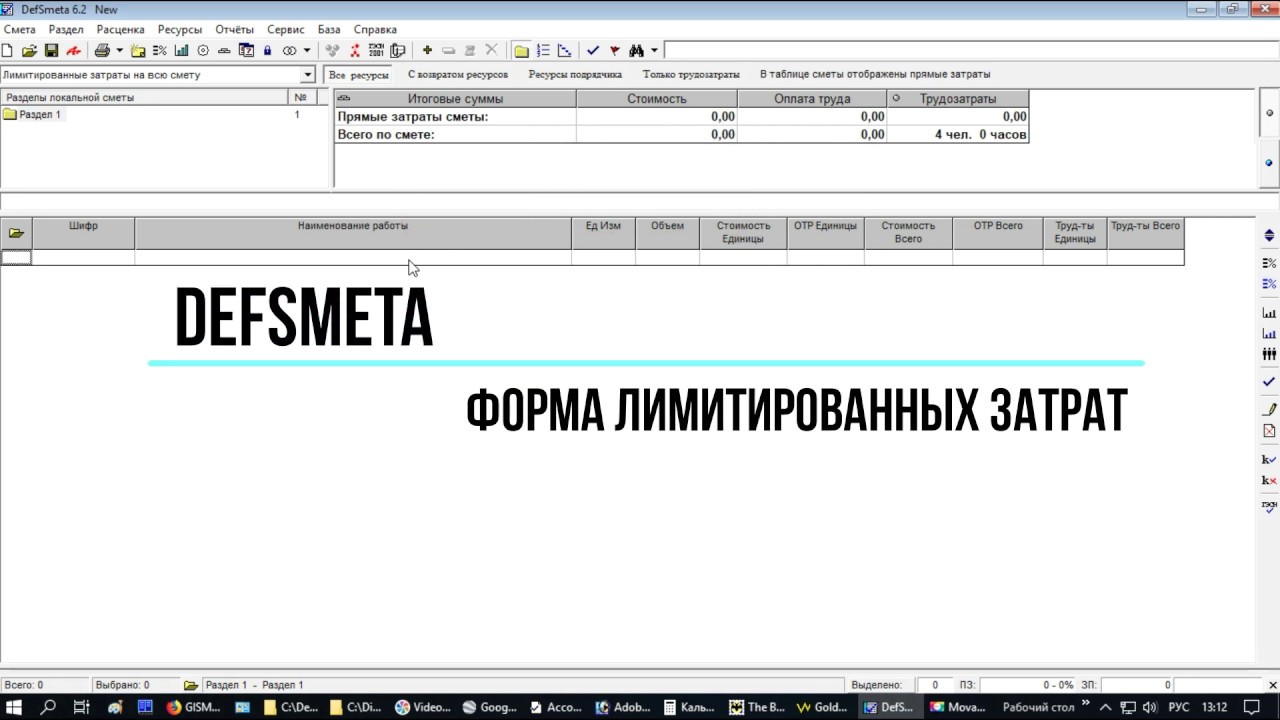Open the Раздел menu
1280x720 pixels.
(66, 30)
